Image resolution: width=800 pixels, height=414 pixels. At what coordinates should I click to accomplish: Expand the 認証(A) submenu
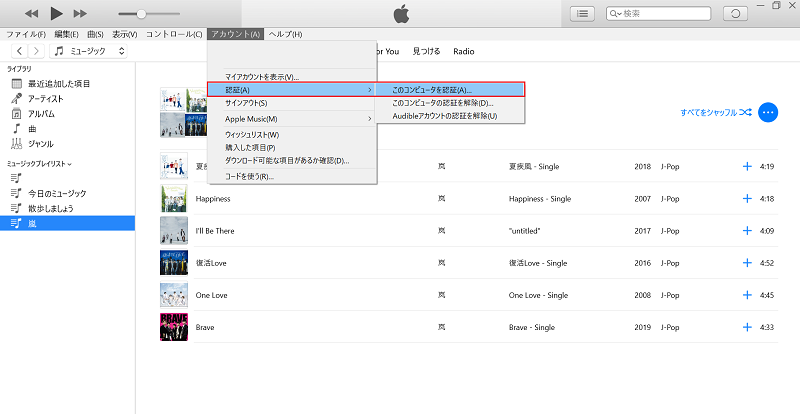[292, 90]
